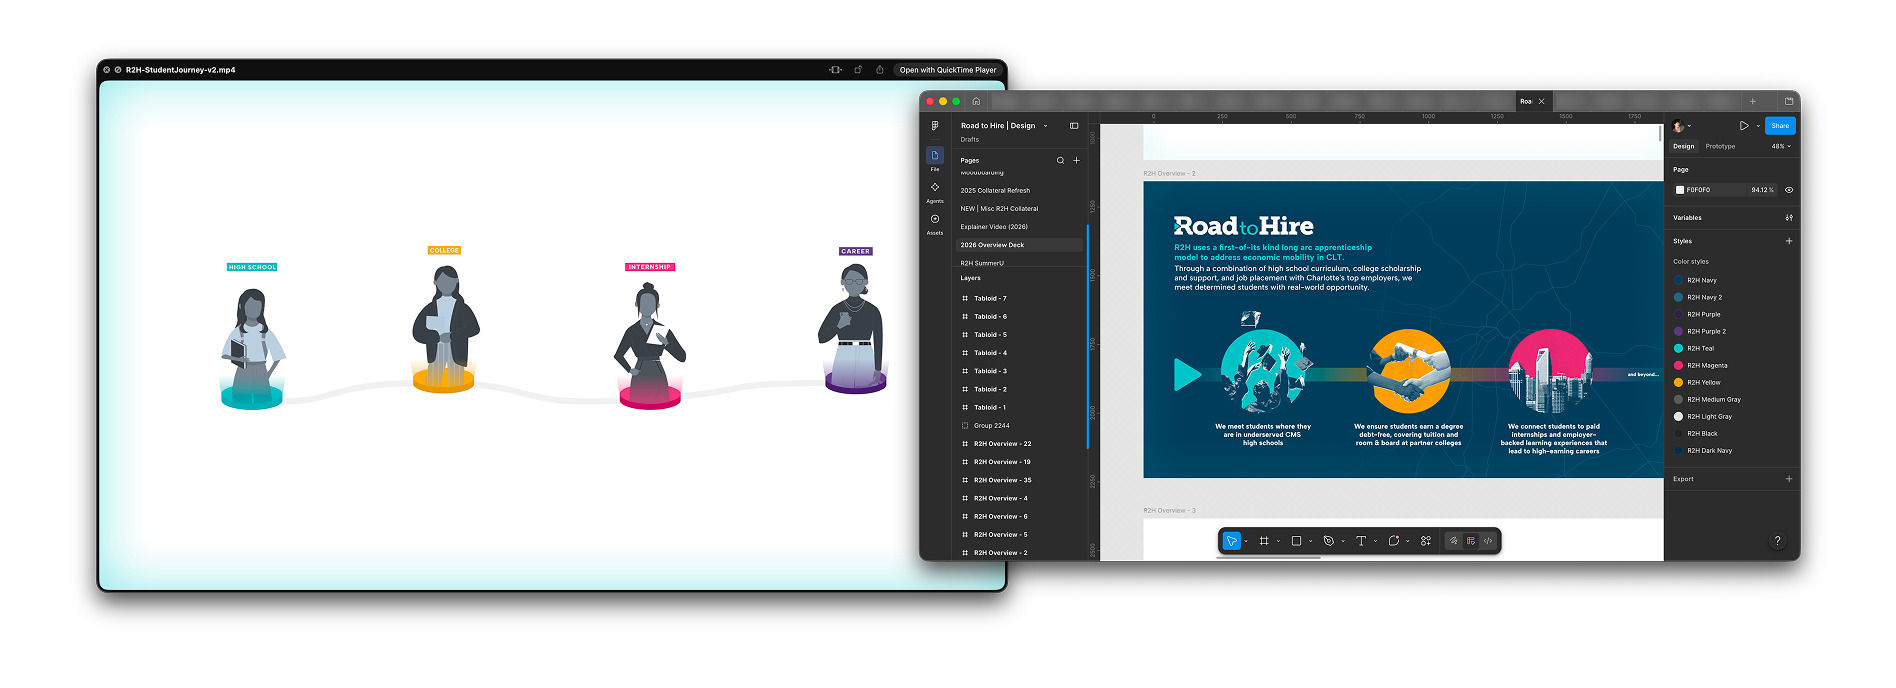Add an export setting with plus icon

tap(1789, 479)
